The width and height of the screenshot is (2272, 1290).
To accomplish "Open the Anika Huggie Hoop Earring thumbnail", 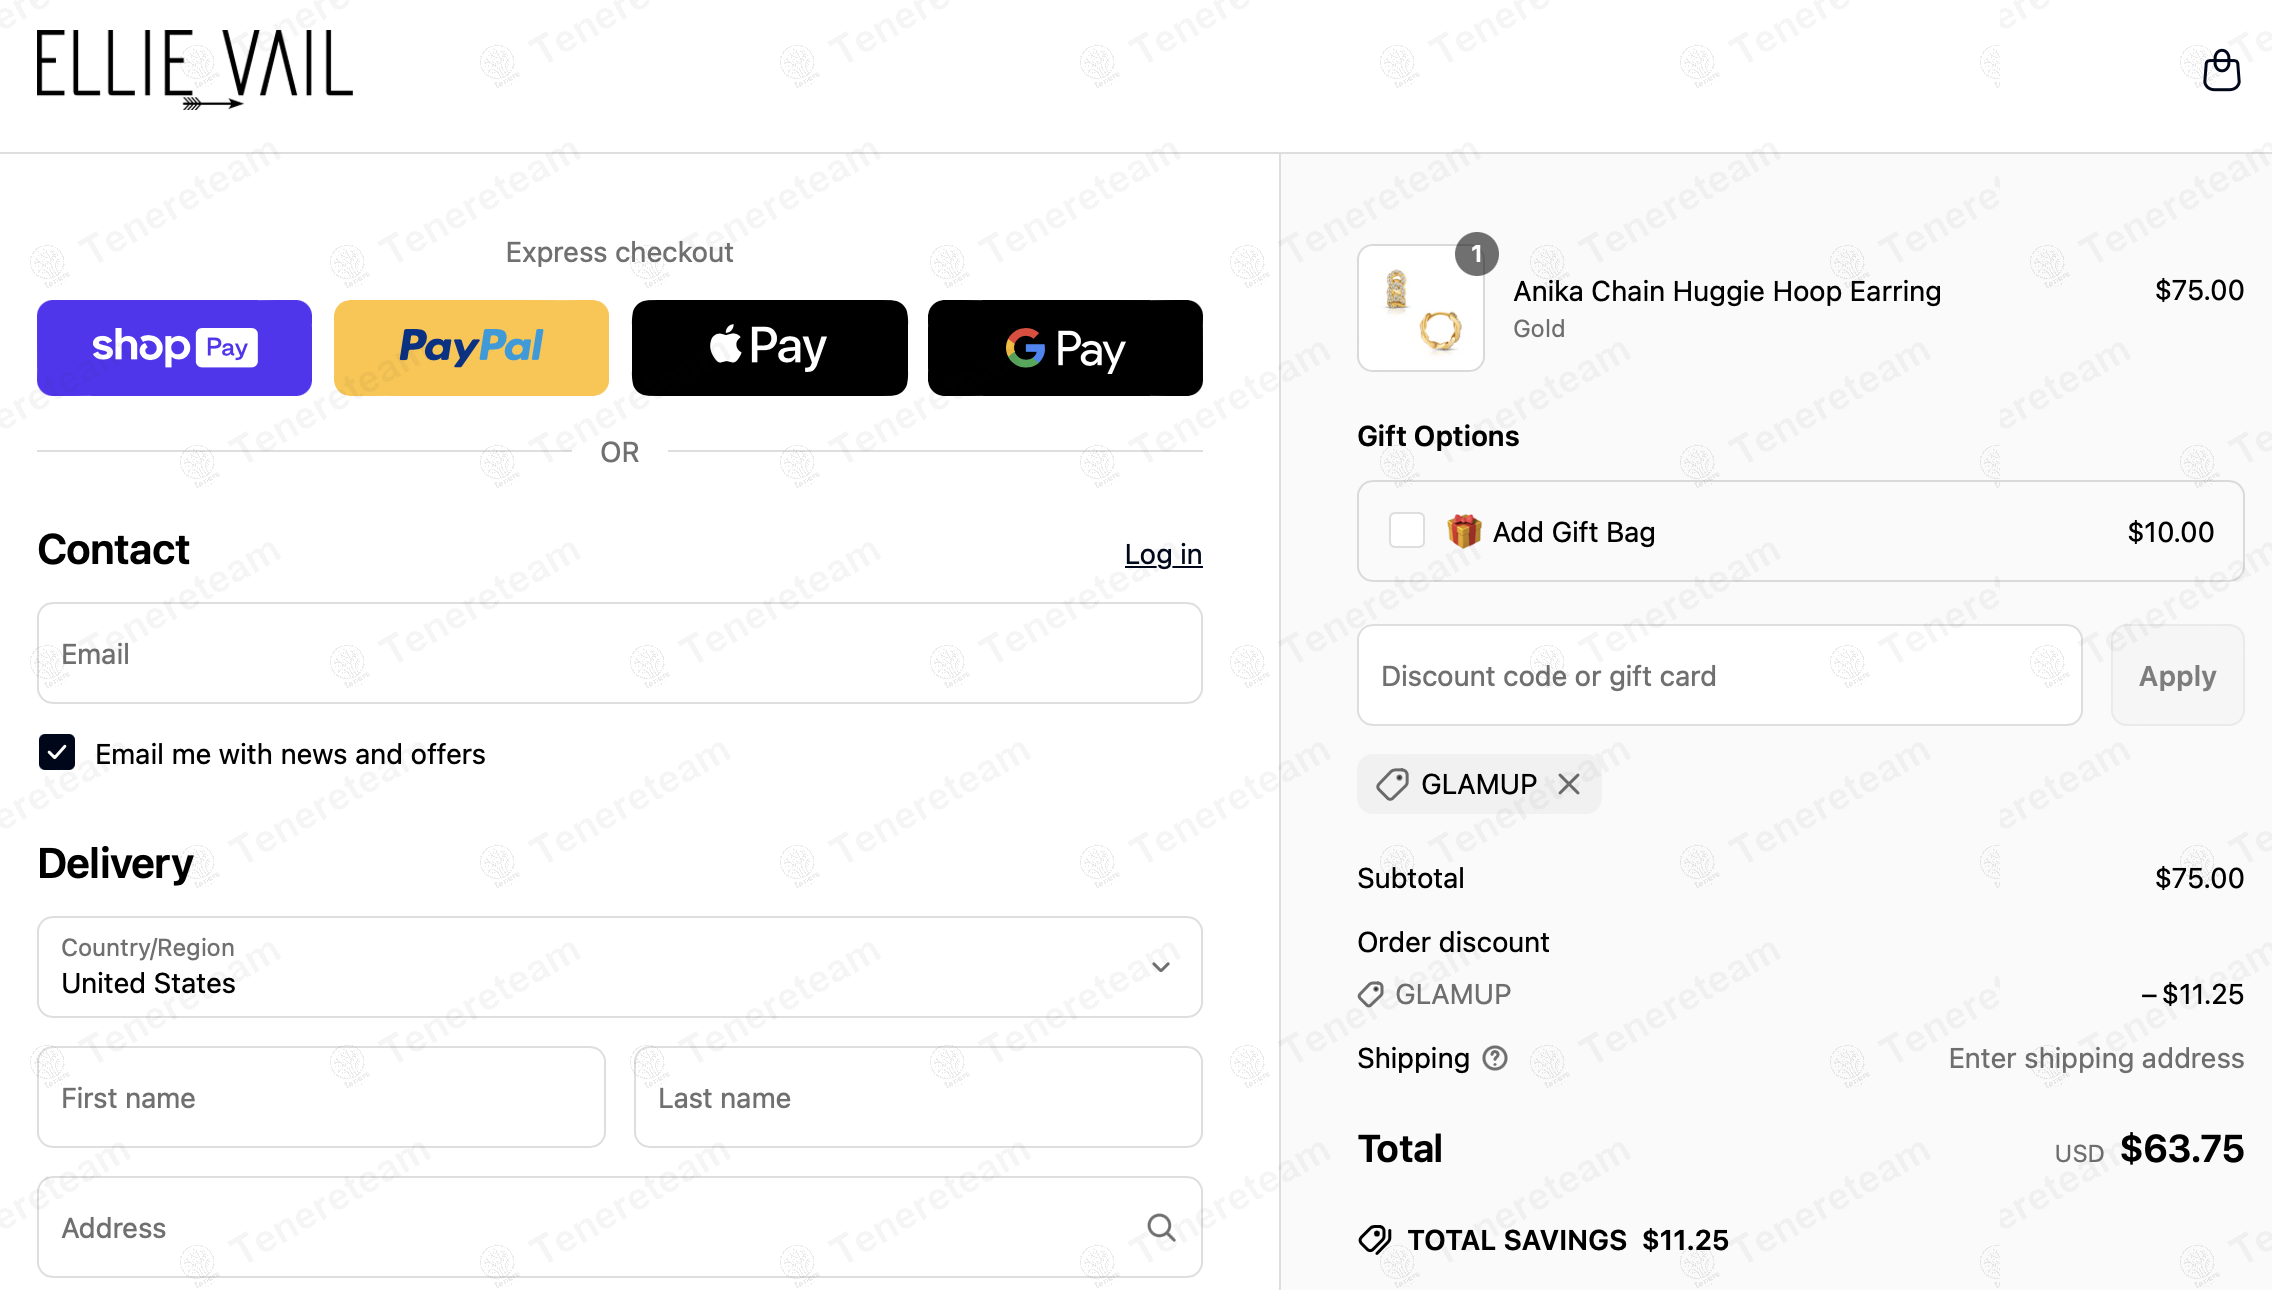I will tap(1421, 308).
